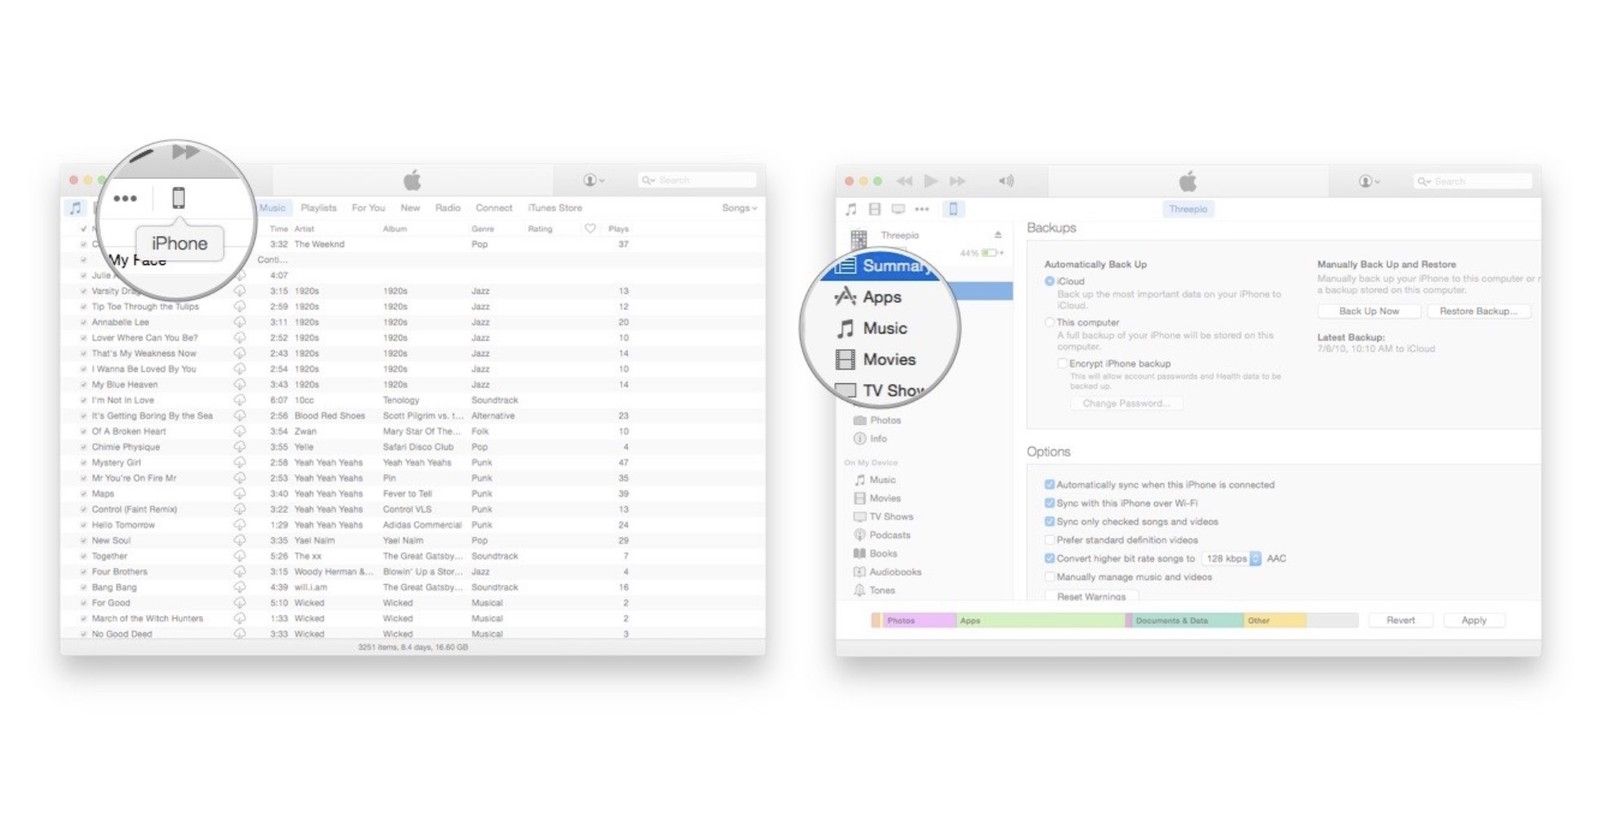Click the Revert button
This screenshot has height=827, width=1600.
tap(1400, 620)
